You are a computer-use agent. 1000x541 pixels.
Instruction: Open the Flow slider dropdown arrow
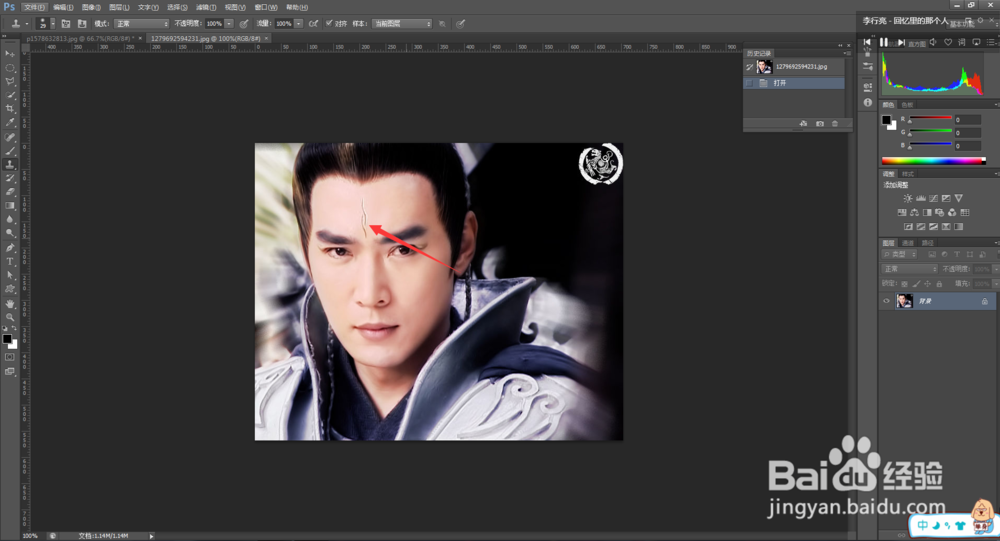[x=298, y=24]
